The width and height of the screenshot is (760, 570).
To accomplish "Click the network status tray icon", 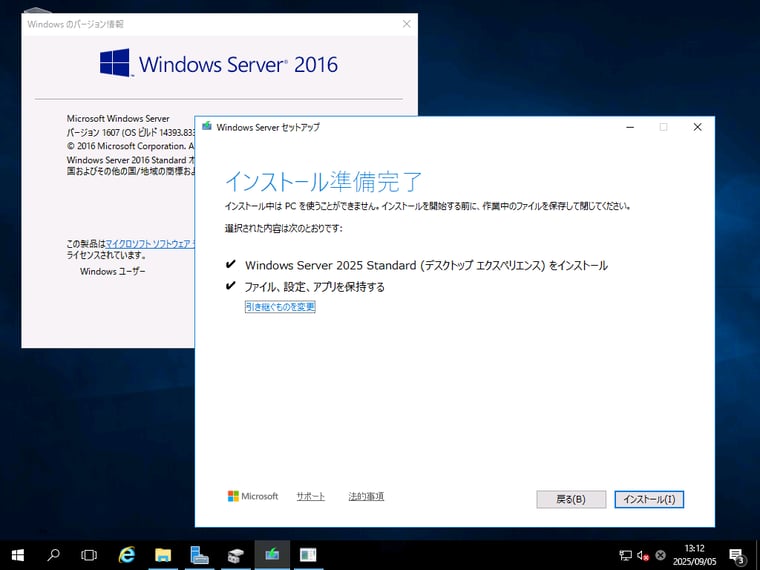I will (625, 555).
